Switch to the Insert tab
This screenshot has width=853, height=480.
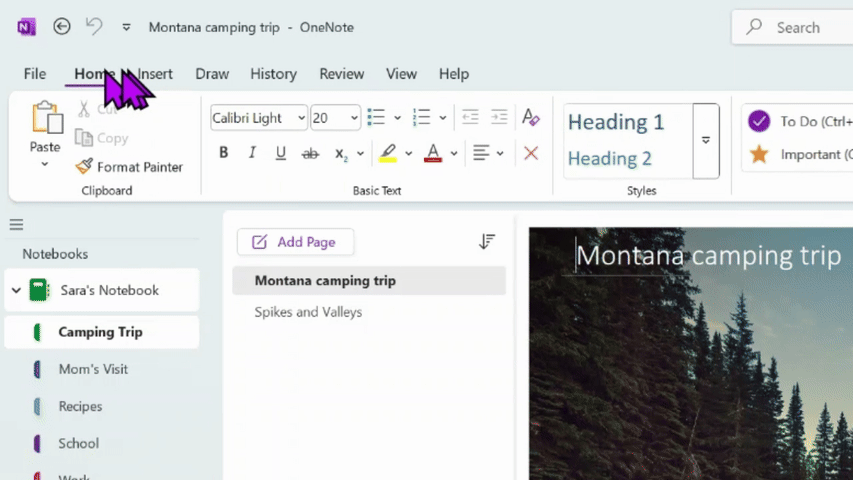[155, 73]
